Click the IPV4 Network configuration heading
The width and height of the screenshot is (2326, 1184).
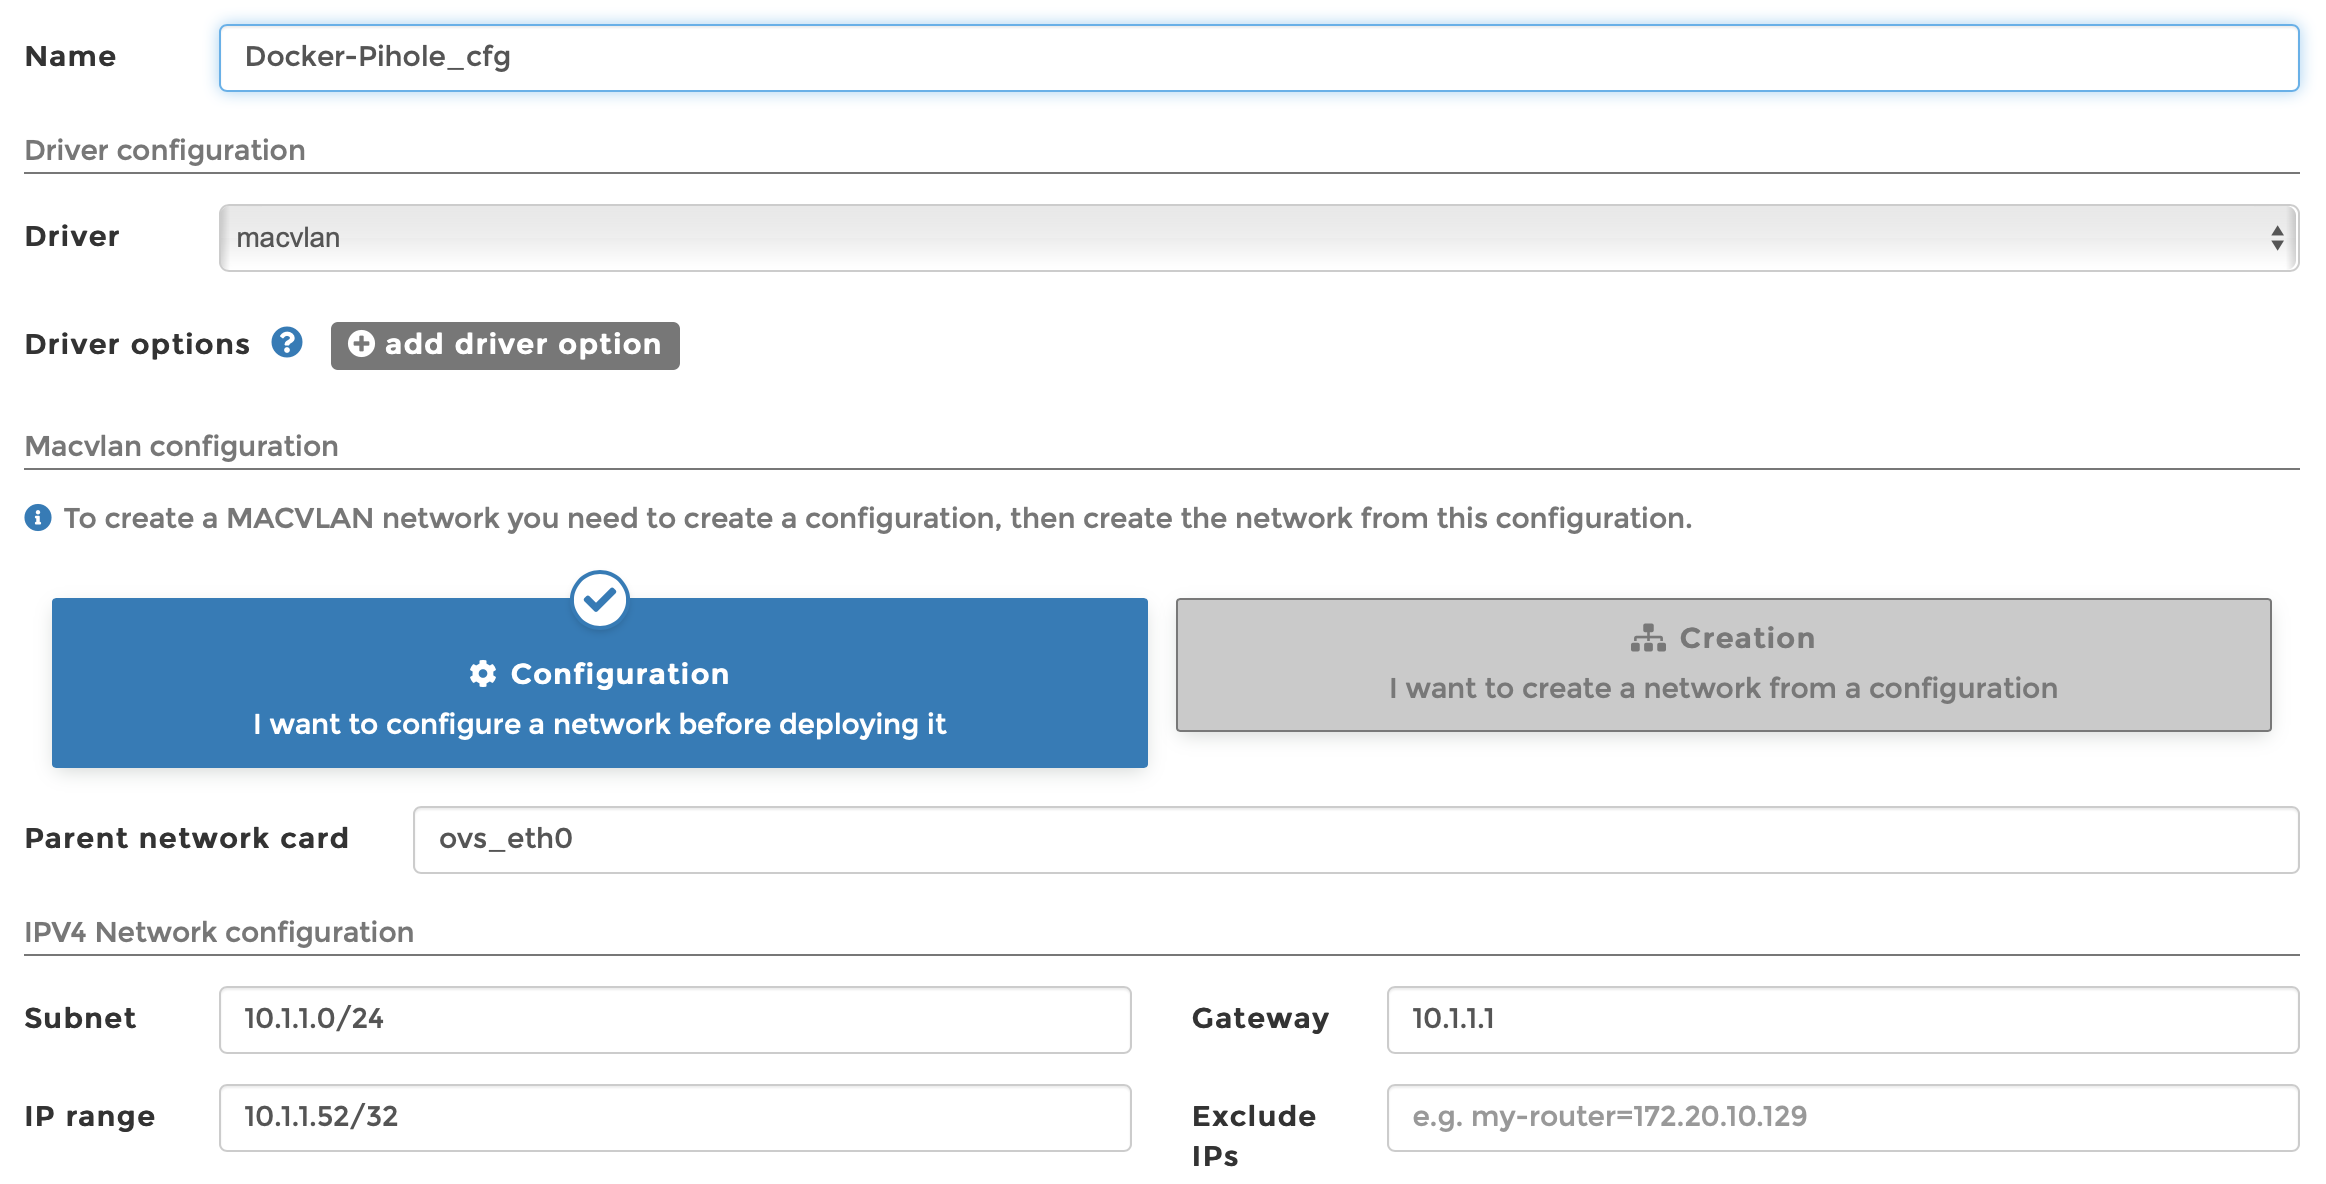(x=219, y=932)
